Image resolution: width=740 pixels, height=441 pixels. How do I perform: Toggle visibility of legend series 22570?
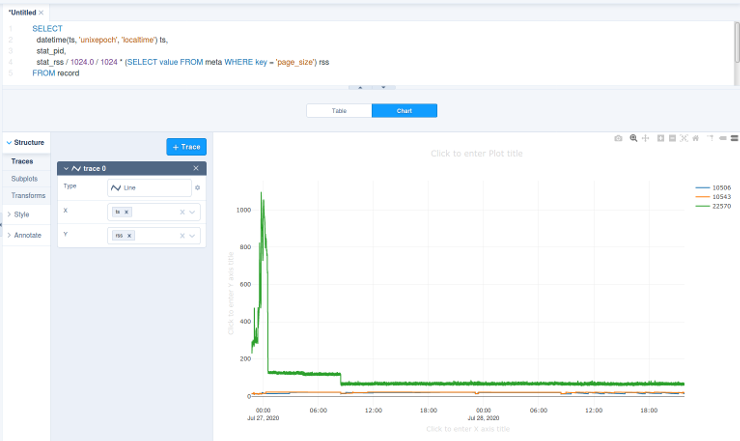pyautogui.click(x=720, y=206)
